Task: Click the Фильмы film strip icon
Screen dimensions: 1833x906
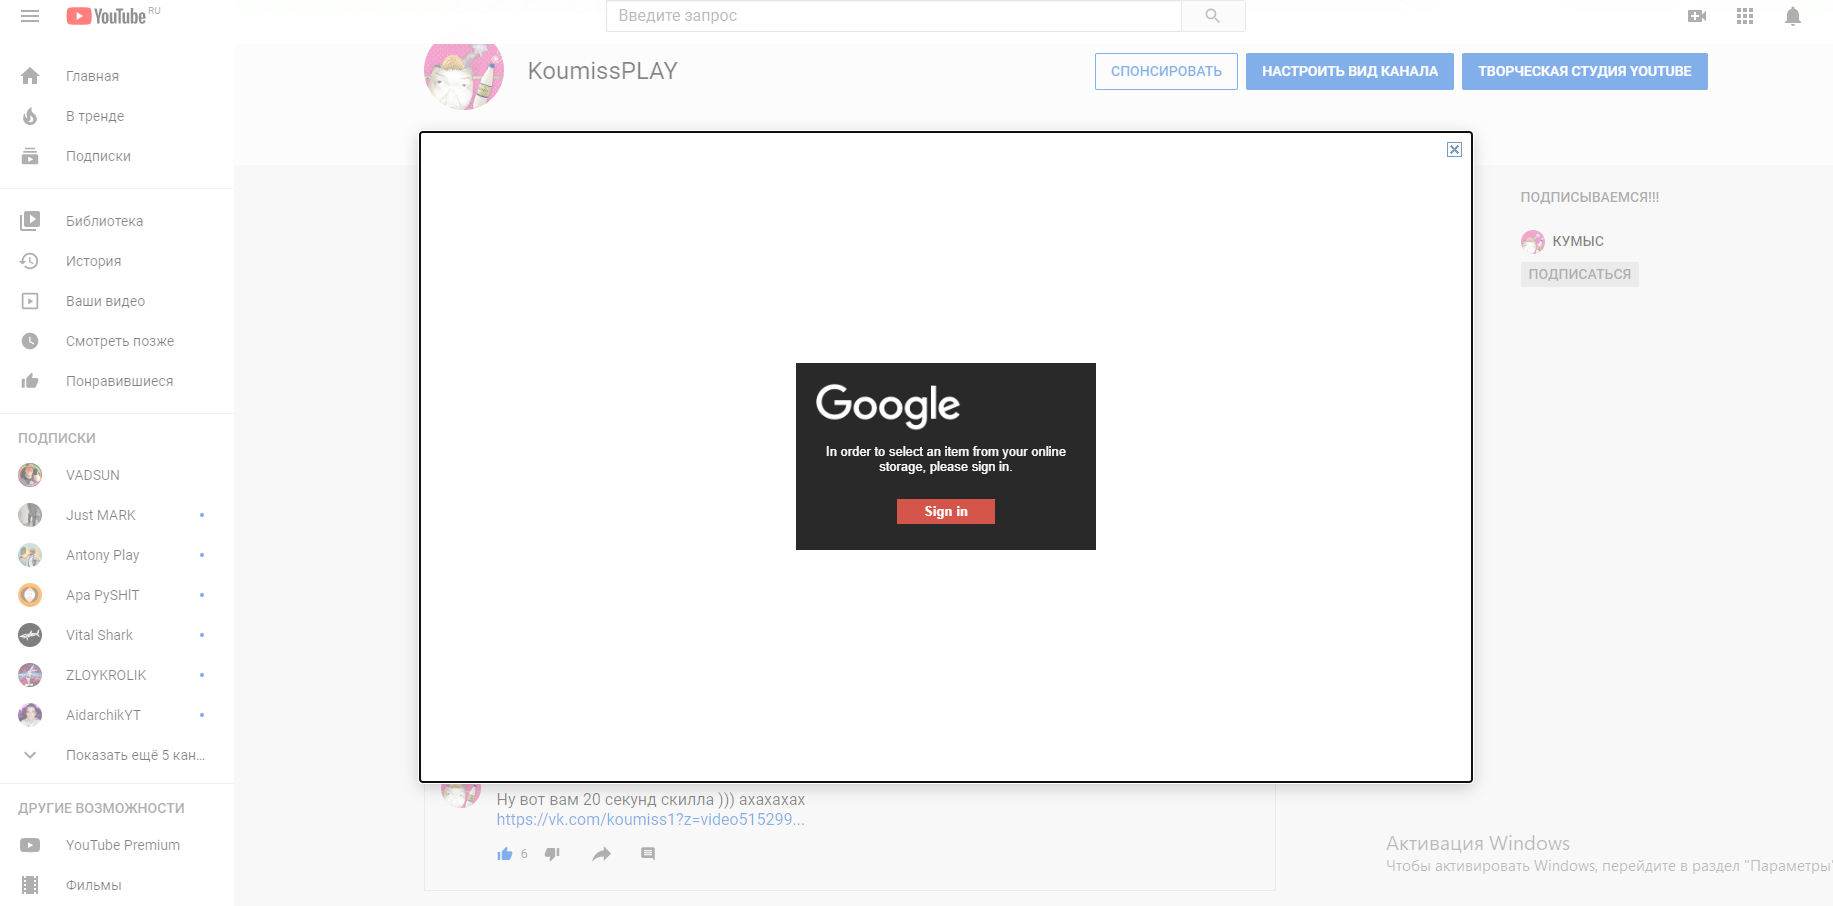Action: pyautogui.click(x=30, y=885)
